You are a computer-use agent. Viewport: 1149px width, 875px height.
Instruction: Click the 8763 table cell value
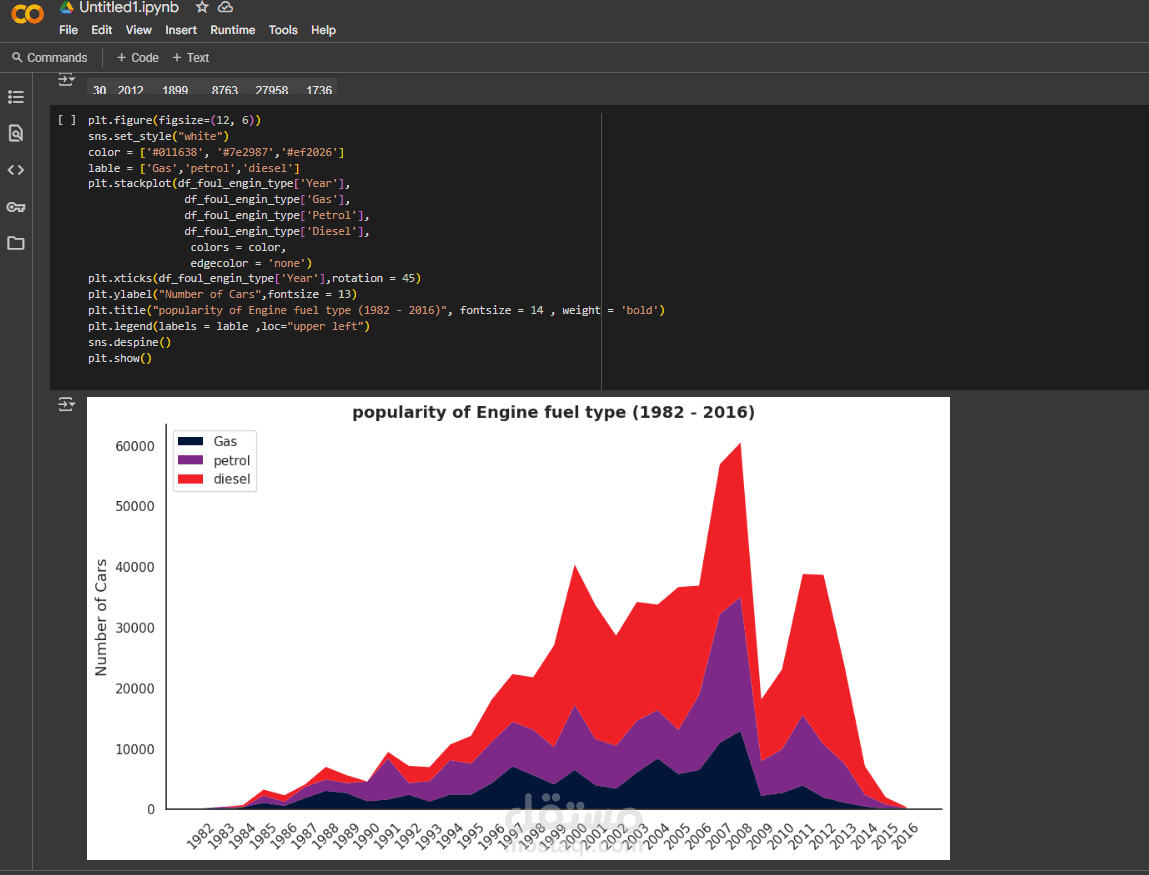pyautogui.click(x=225, y=90)
